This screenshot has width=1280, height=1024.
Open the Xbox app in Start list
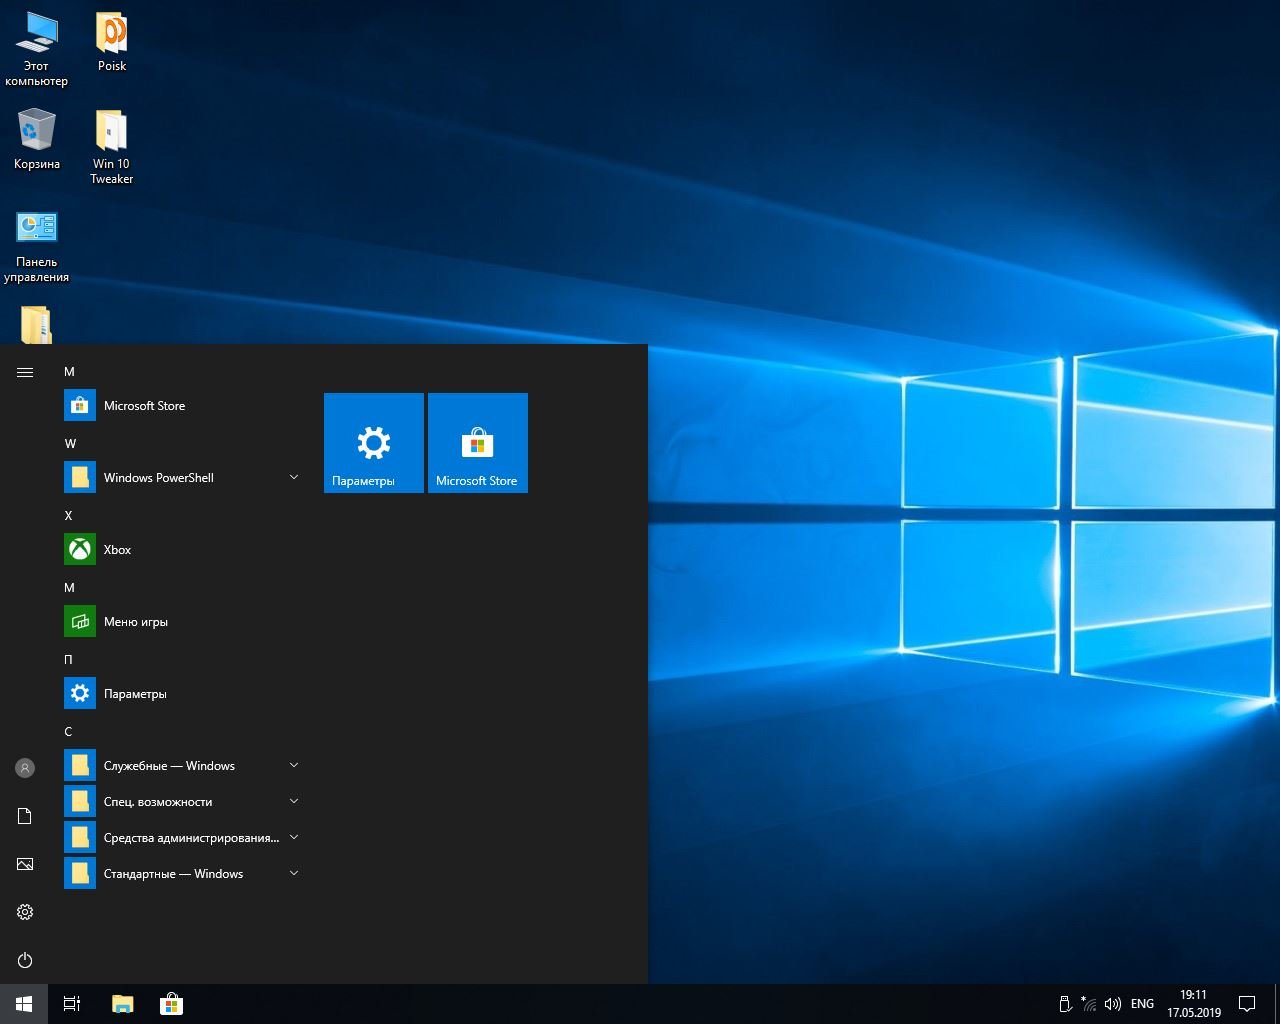pyautogui.click(x=117, y=550)
